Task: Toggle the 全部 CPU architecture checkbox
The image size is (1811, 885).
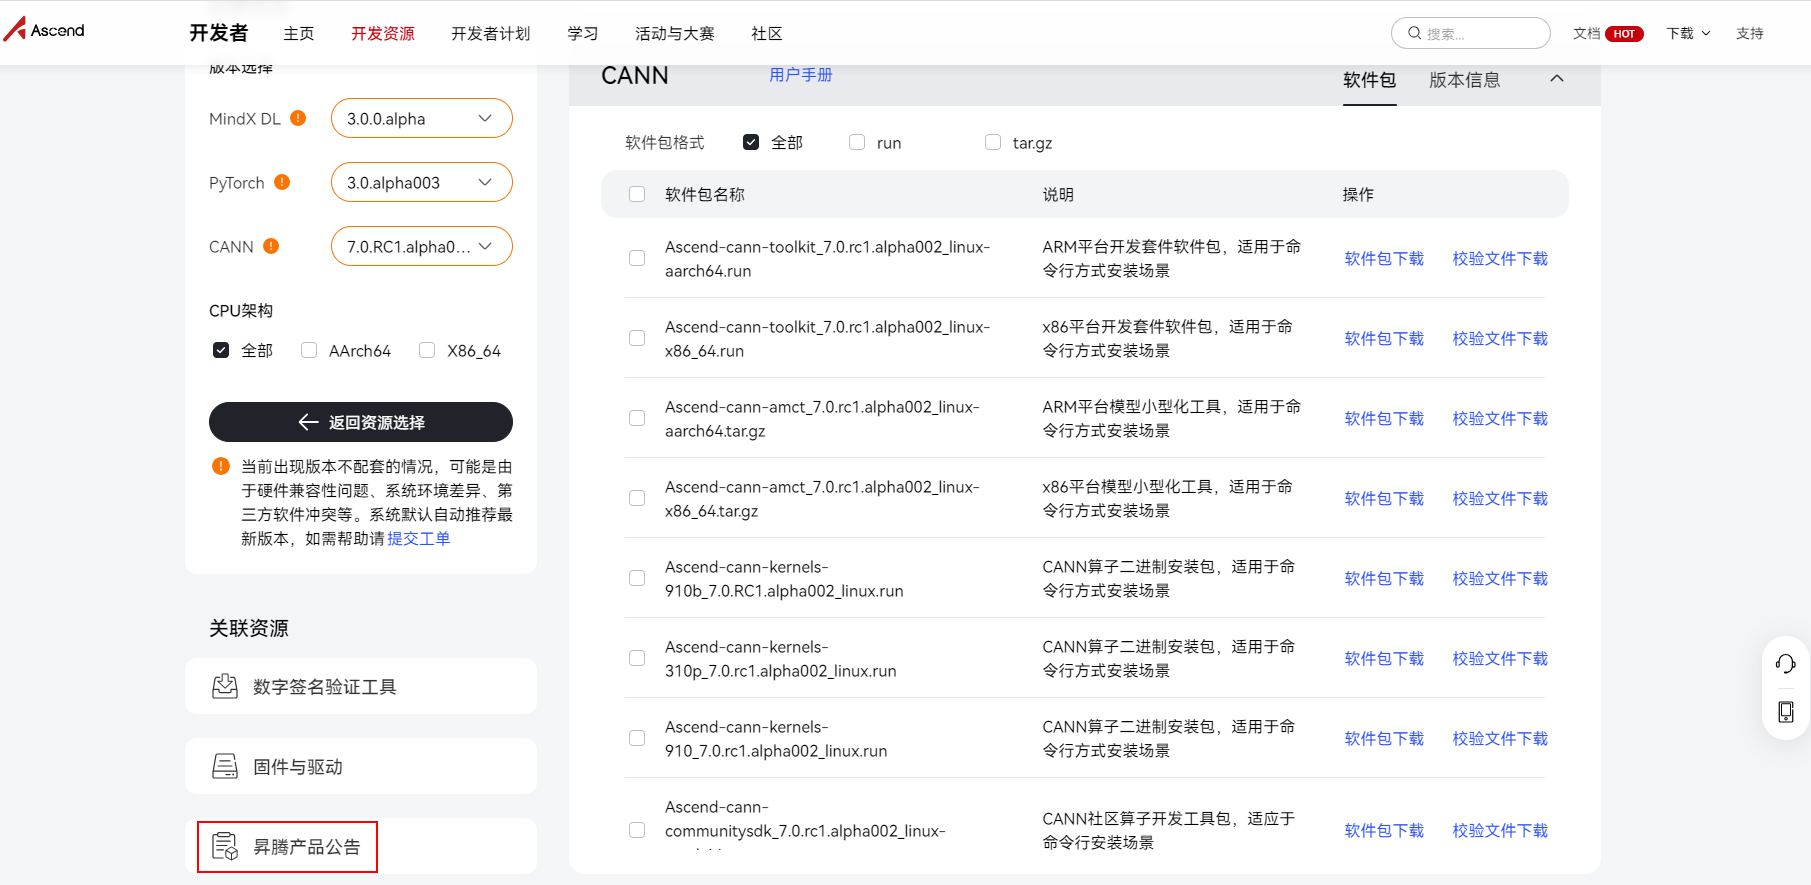Action: pyautogui.click(x=221, y=350)
